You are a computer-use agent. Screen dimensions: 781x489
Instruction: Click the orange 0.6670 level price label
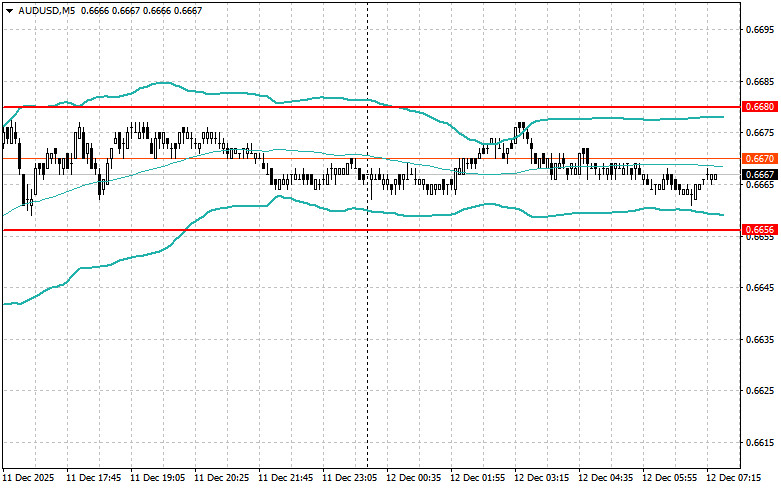(x=760, y=159)
